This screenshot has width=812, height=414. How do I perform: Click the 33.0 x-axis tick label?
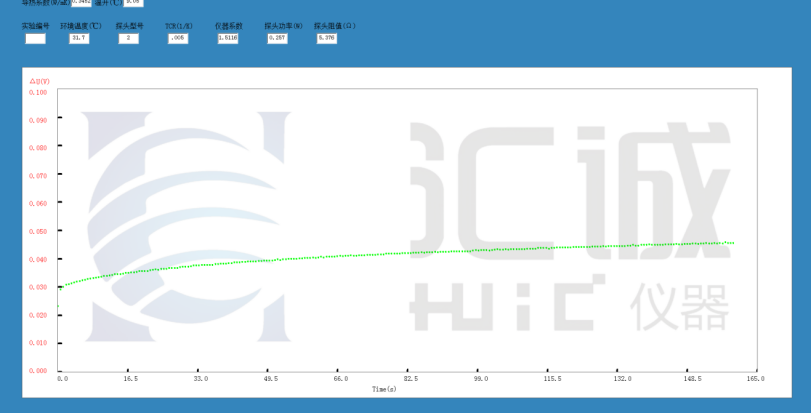click(200, 379)
